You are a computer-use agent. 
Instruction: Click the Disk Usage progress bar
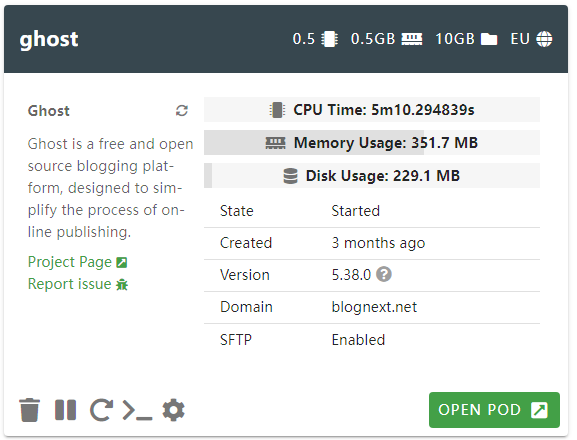372,176
